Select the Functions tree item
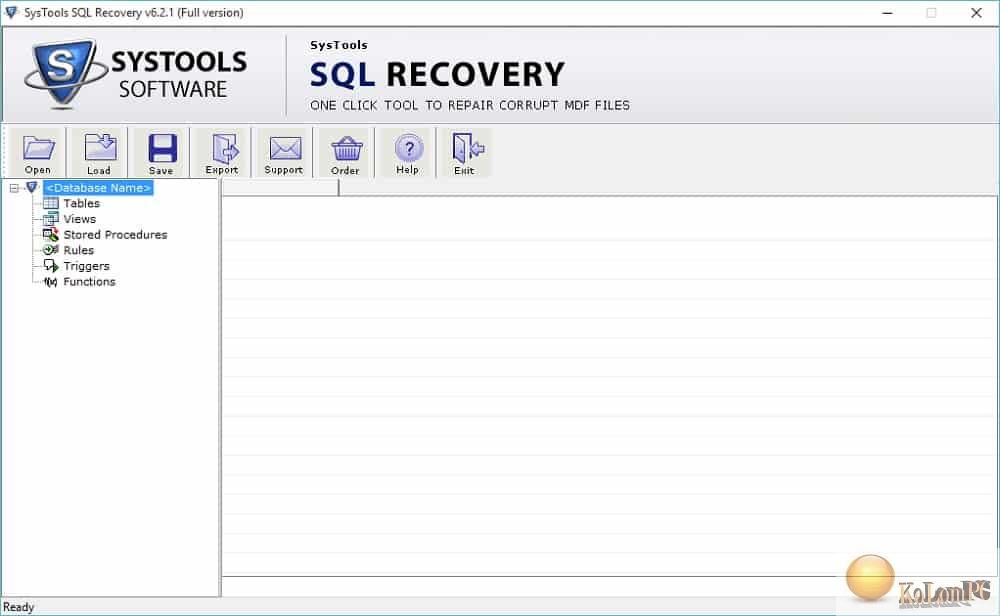This screenshot has width=1000, height=616. [x=89, y=281]
